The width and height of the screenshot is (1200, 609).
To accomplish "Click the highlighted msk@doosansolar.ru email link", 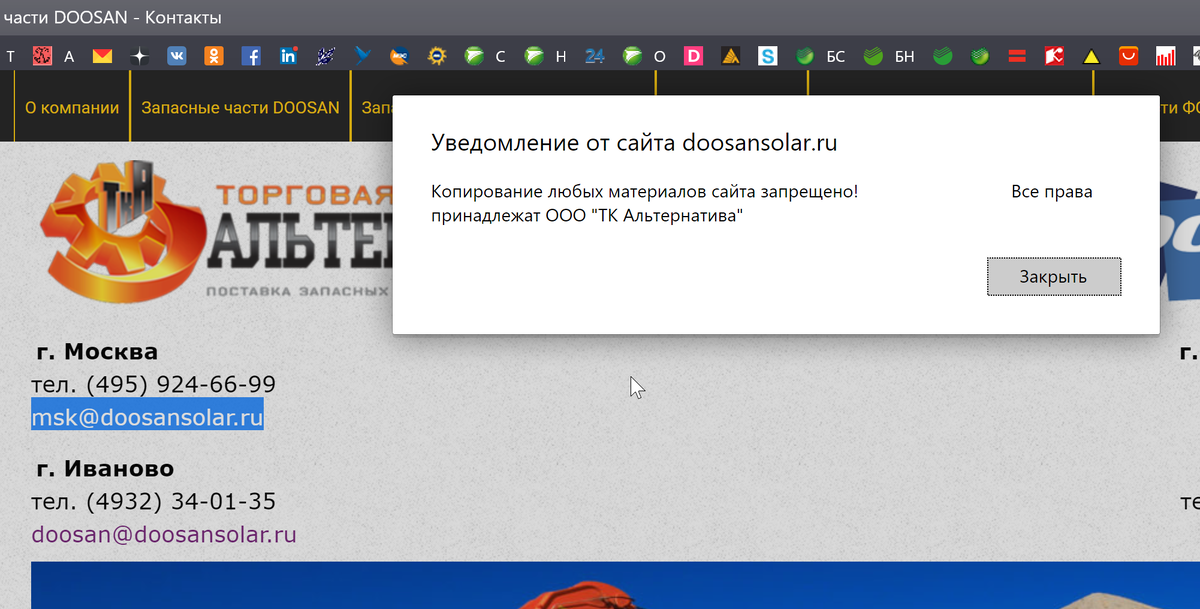I will coord(146,416).
